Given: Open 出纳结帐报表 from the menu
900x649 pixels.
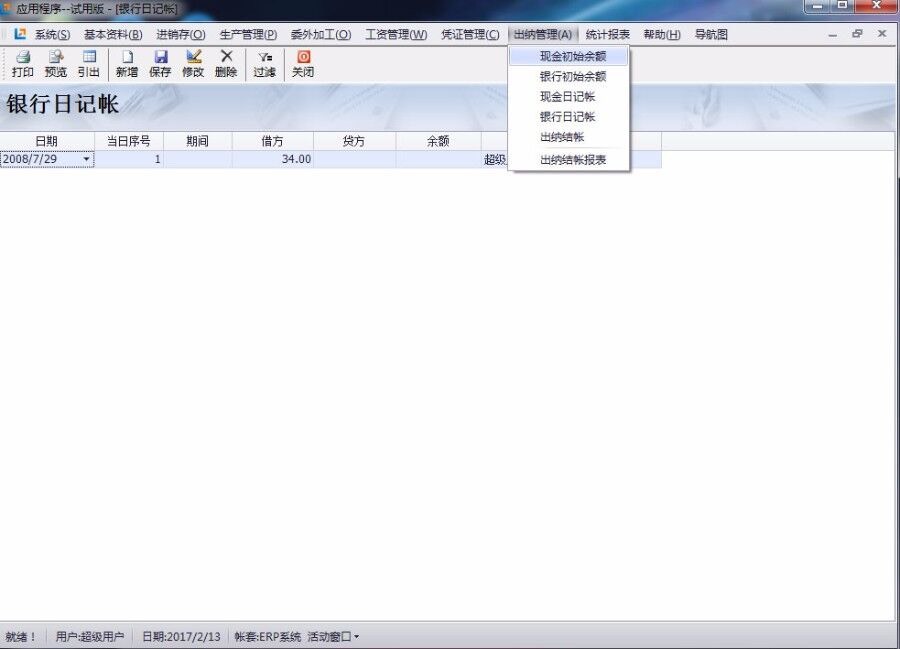Looking at the screenshot, I should 568,160.
